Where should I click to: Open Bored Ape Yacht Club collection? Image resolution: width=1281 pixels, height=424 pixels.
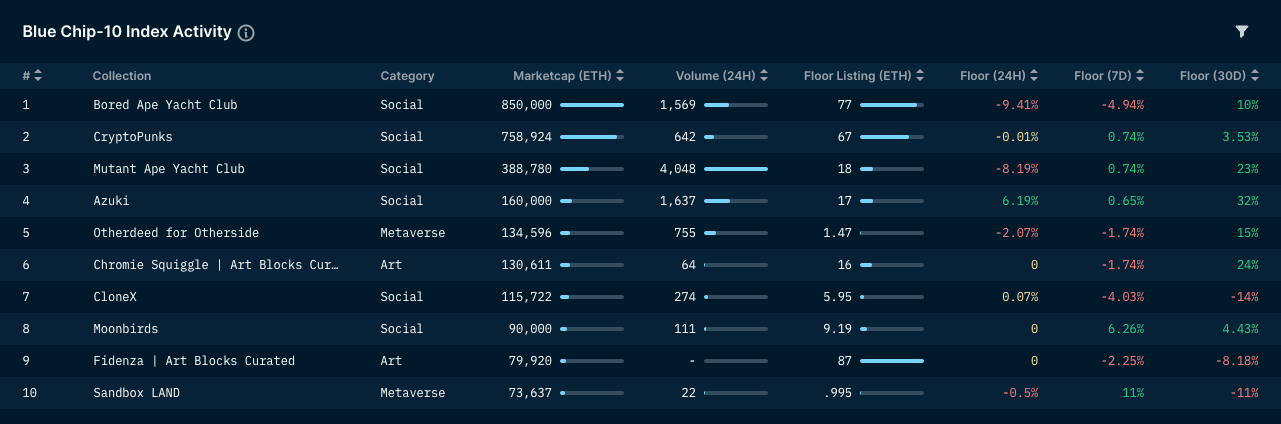click(x=165, y=105)
